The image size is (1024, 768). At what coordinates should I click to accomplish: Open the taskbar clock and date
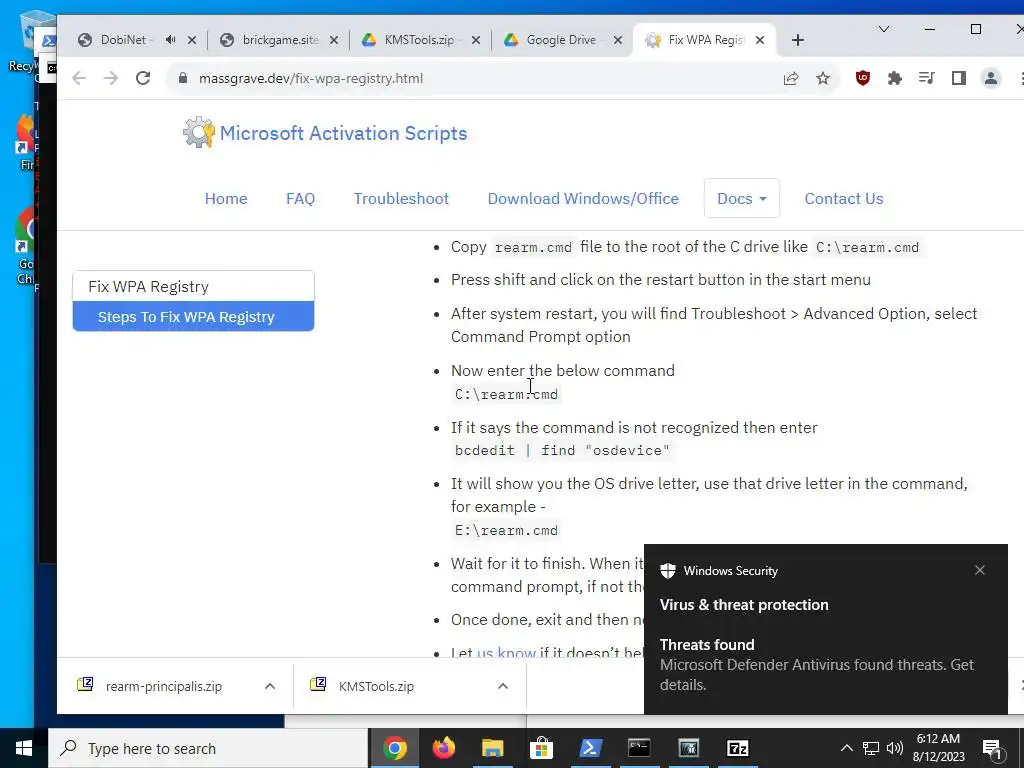938,748
